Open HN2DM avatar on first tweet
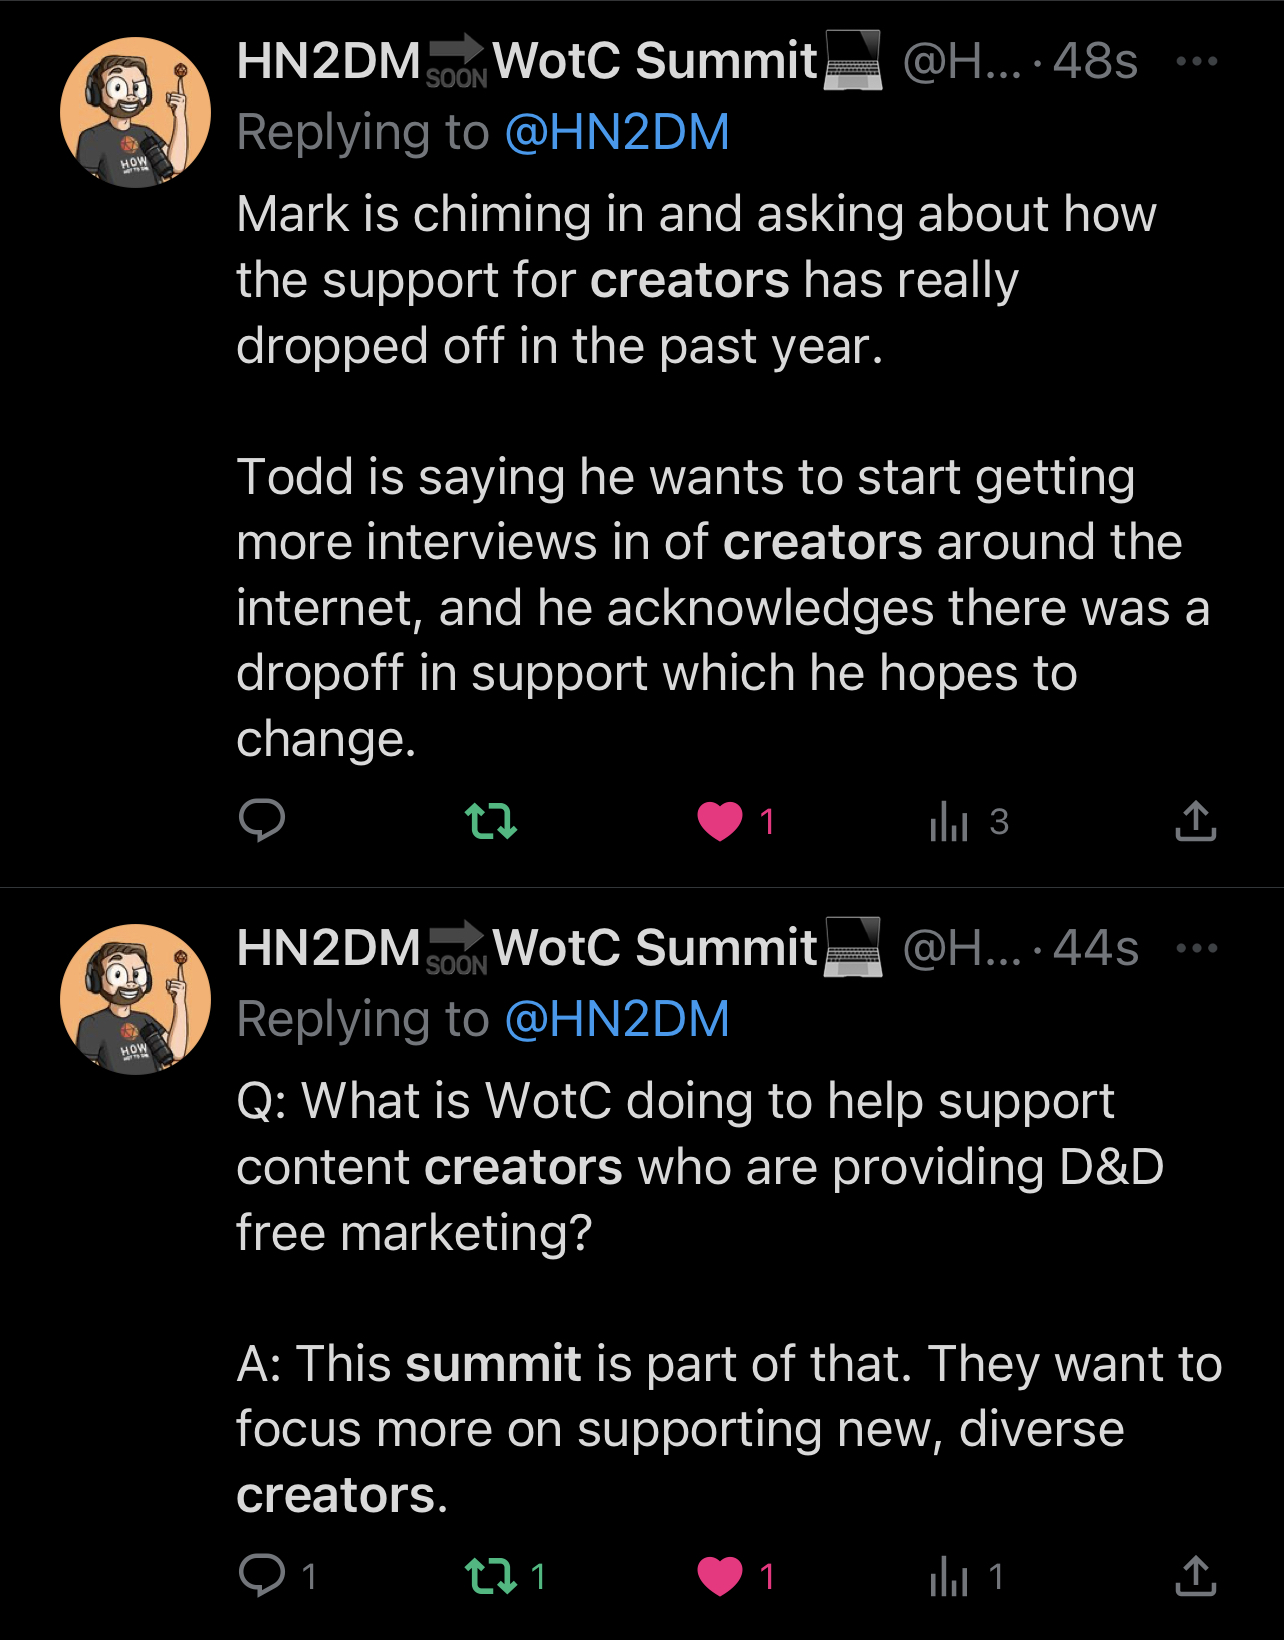The width and height of the screenshot is (1284, 1640). tap(135, 112)
